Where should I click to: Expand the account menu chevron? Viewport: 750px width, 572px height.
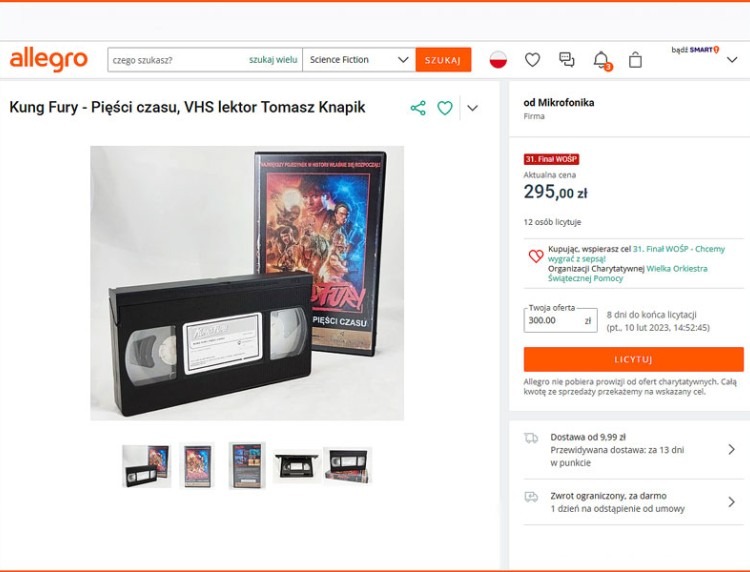coord(732,60)
